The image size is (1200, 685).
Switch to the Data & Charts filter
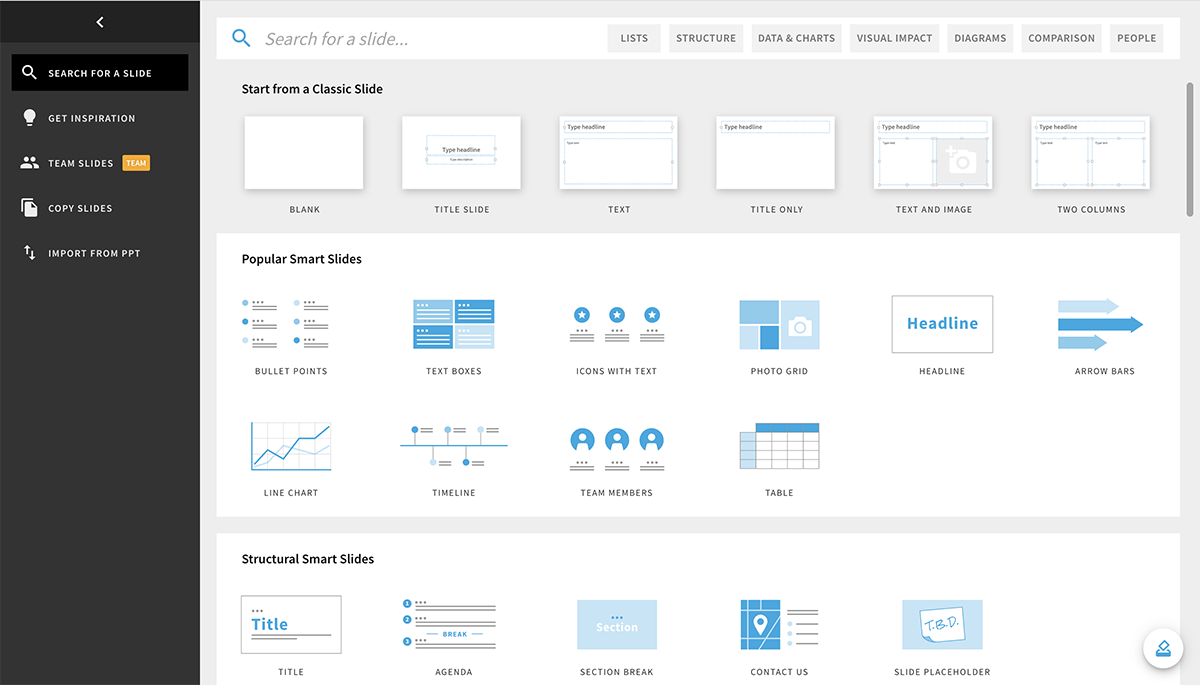click(x=795, y=37)
